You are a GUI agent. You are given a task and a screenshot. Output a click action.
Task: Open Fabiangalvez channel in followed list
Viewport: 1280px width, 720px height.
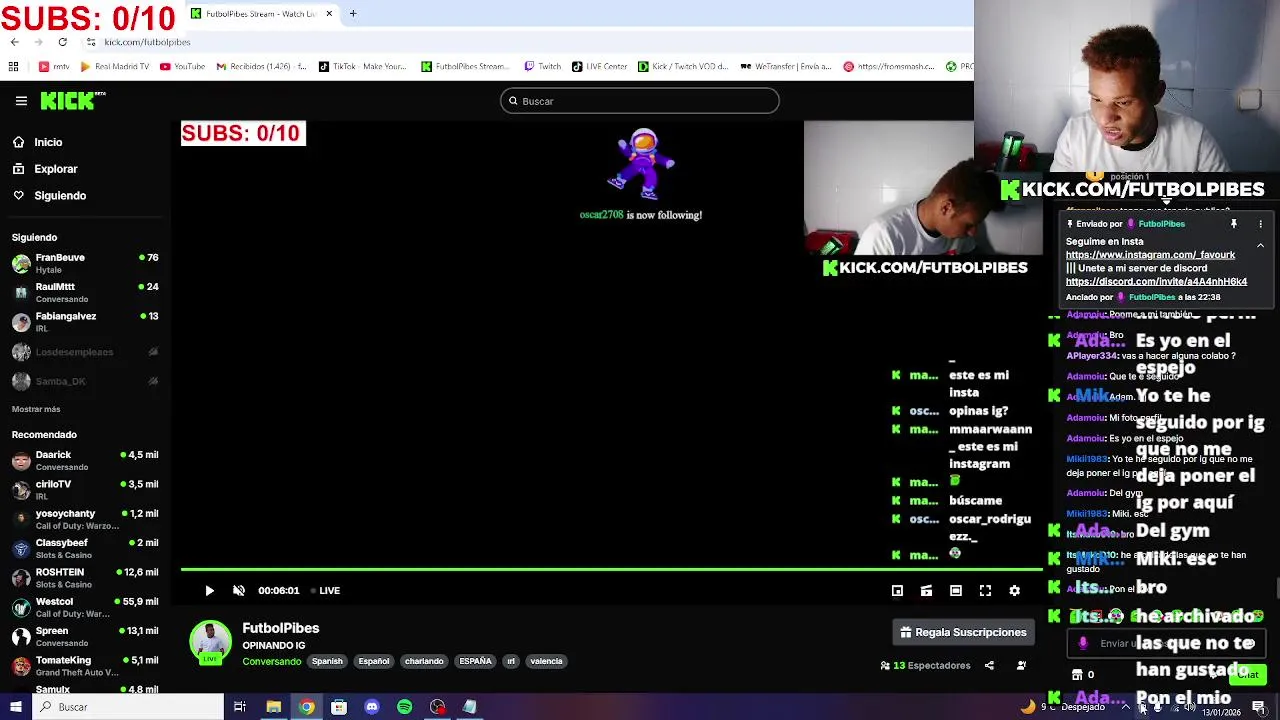tap(85, 321)
